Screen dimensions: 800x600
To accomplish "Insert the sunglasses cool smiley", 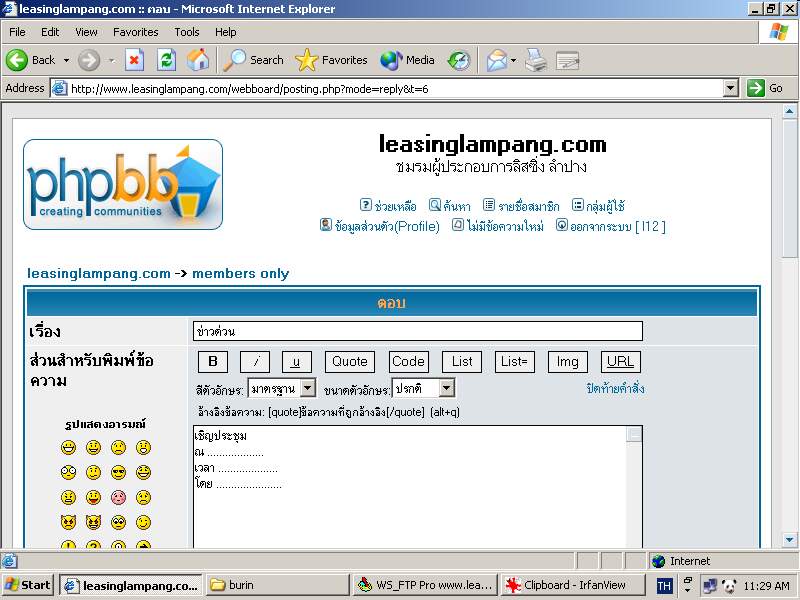I will (x=119, y=472).
